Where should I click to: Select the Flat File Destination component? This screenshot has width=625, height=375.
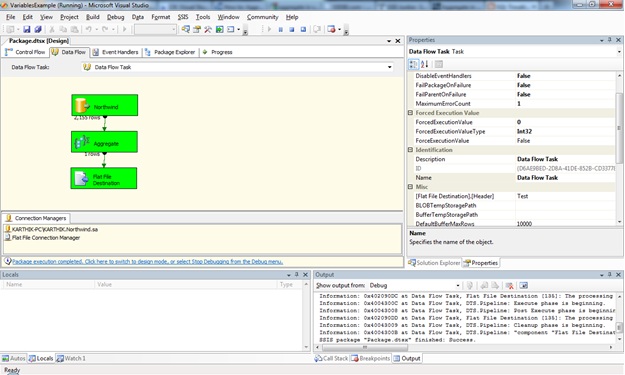coord(104,178)
